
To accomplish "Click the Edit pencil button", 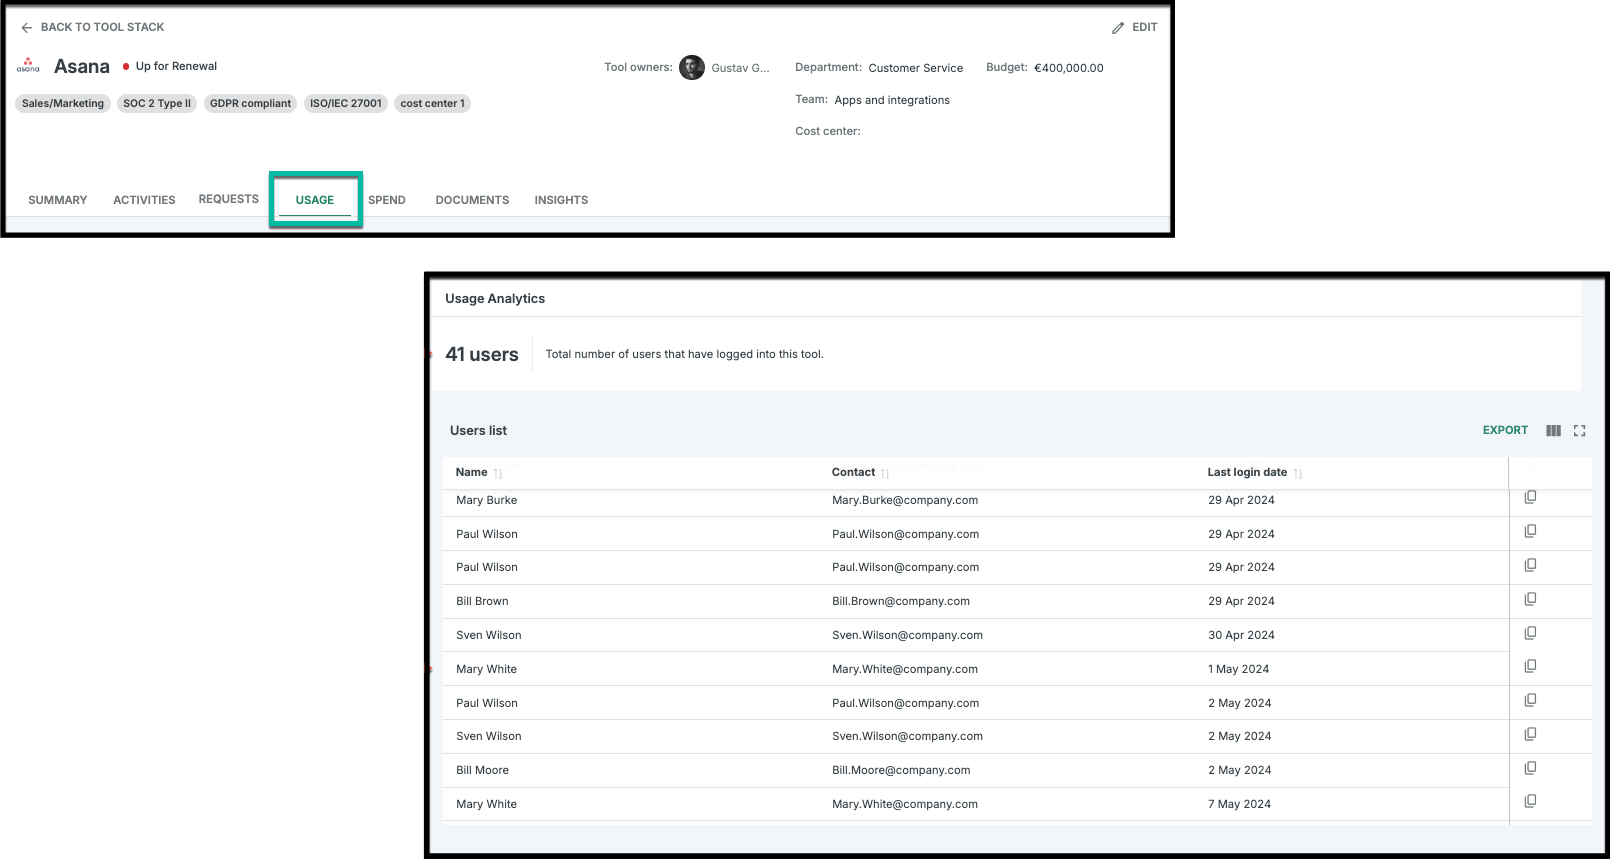I will tap(1134, 28).
